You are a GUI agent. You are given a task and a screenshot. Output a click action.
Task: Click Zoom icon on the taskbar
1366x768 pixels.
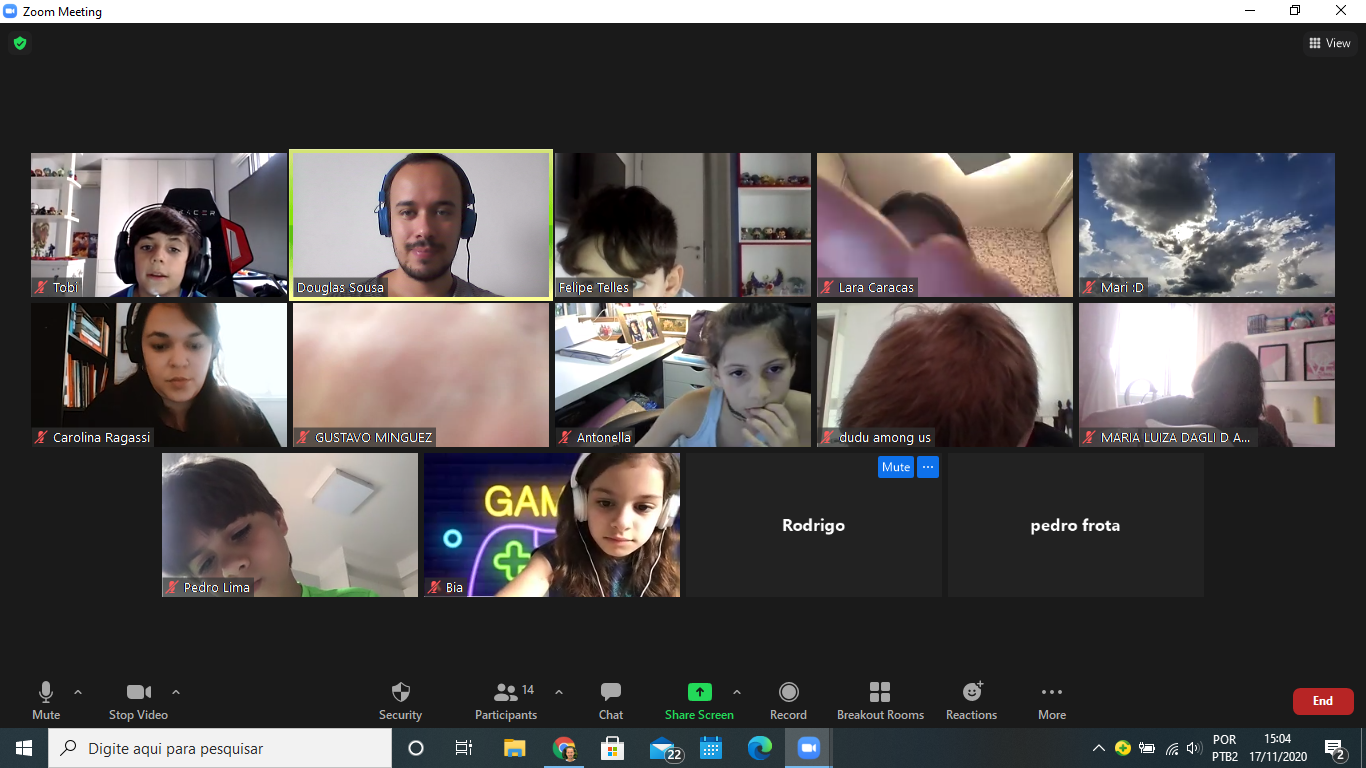click(x=808, y=748)
